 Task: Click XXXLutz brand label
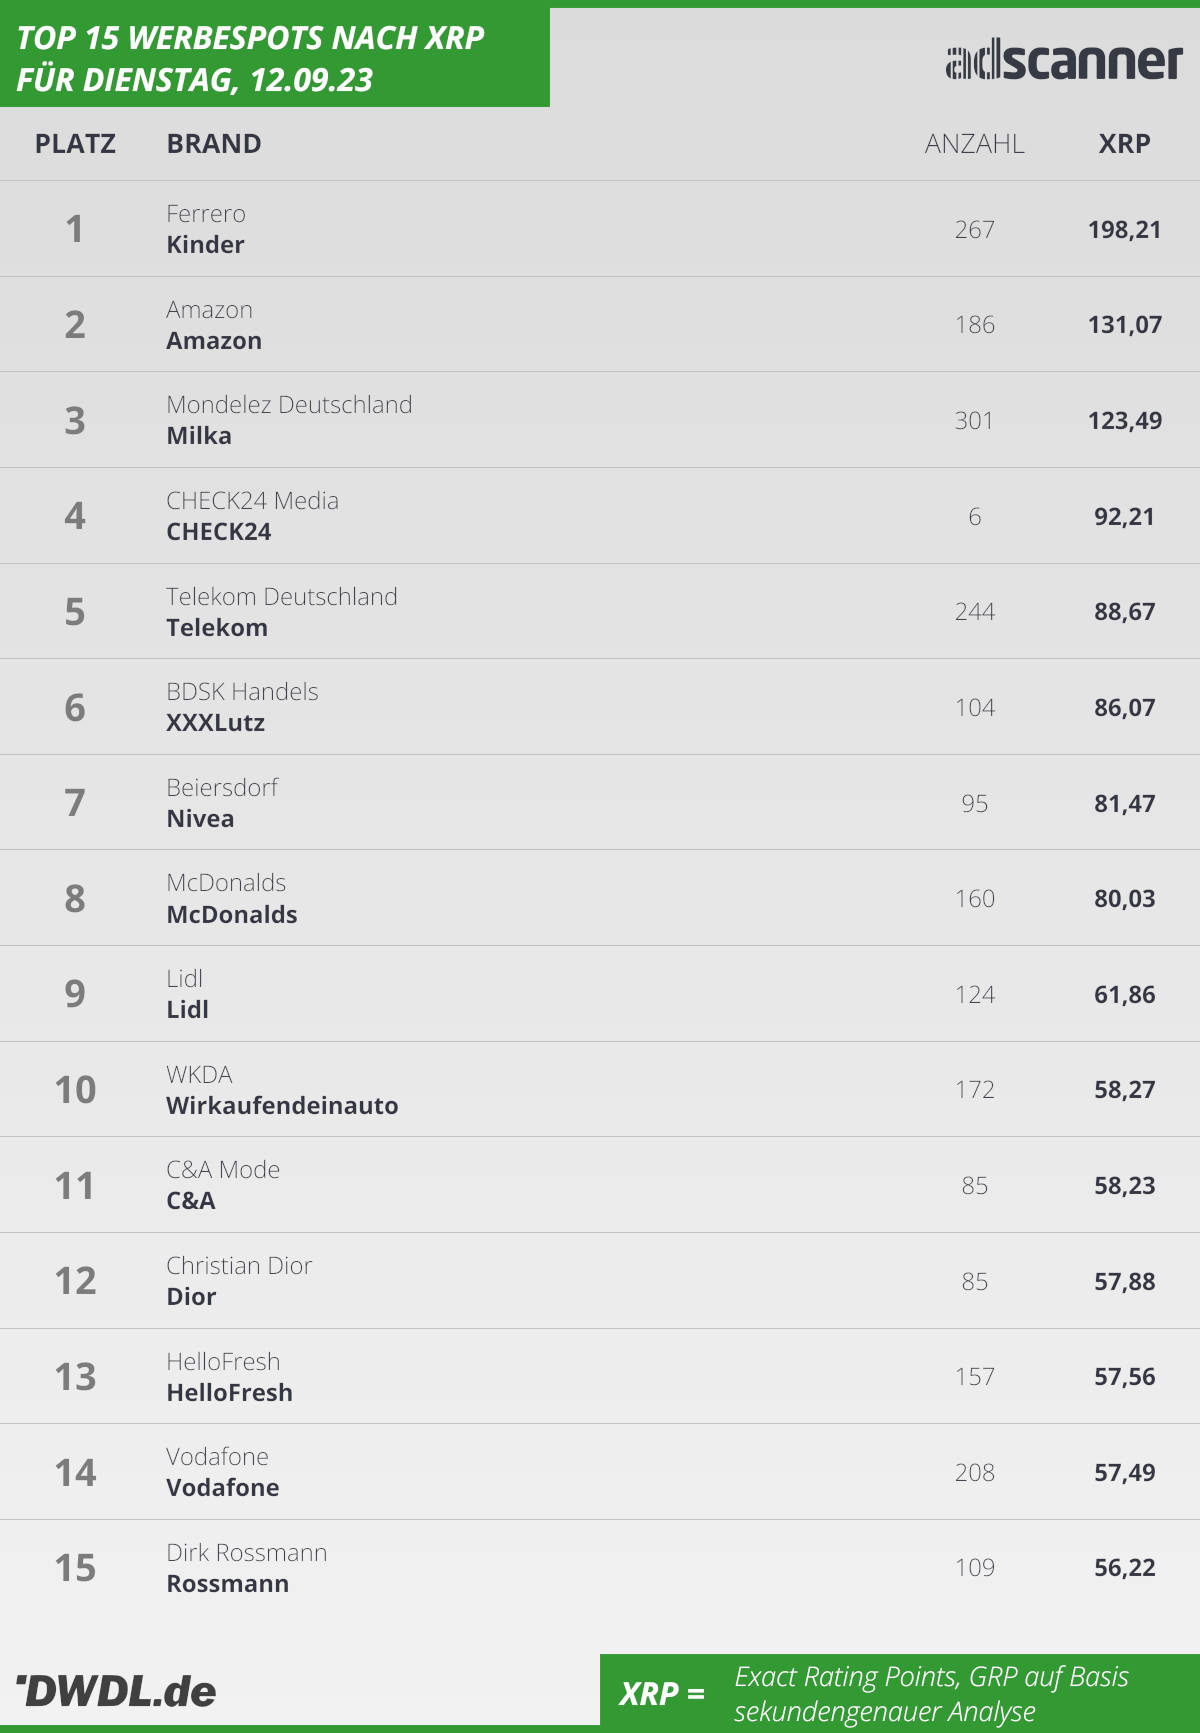(216, 723)
